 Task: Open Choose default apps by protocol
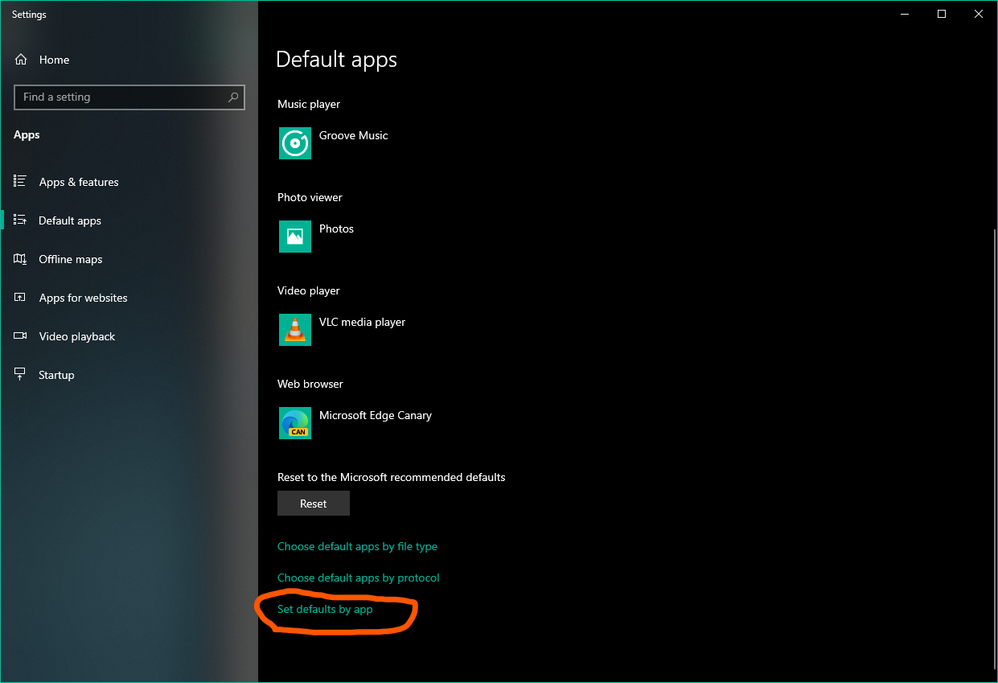pyautogui.click(x=358, y=578)
